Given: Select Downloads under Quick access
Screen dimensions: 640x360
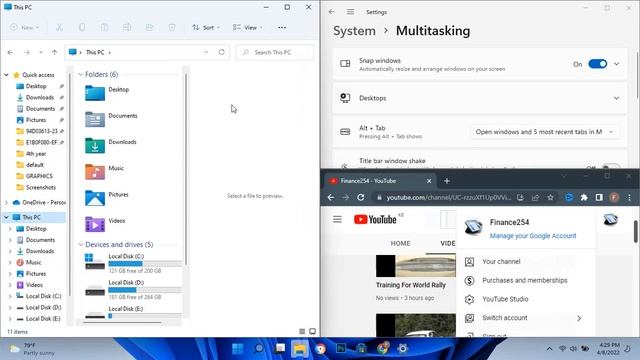Looking at the screenshot, I should 40,97.
